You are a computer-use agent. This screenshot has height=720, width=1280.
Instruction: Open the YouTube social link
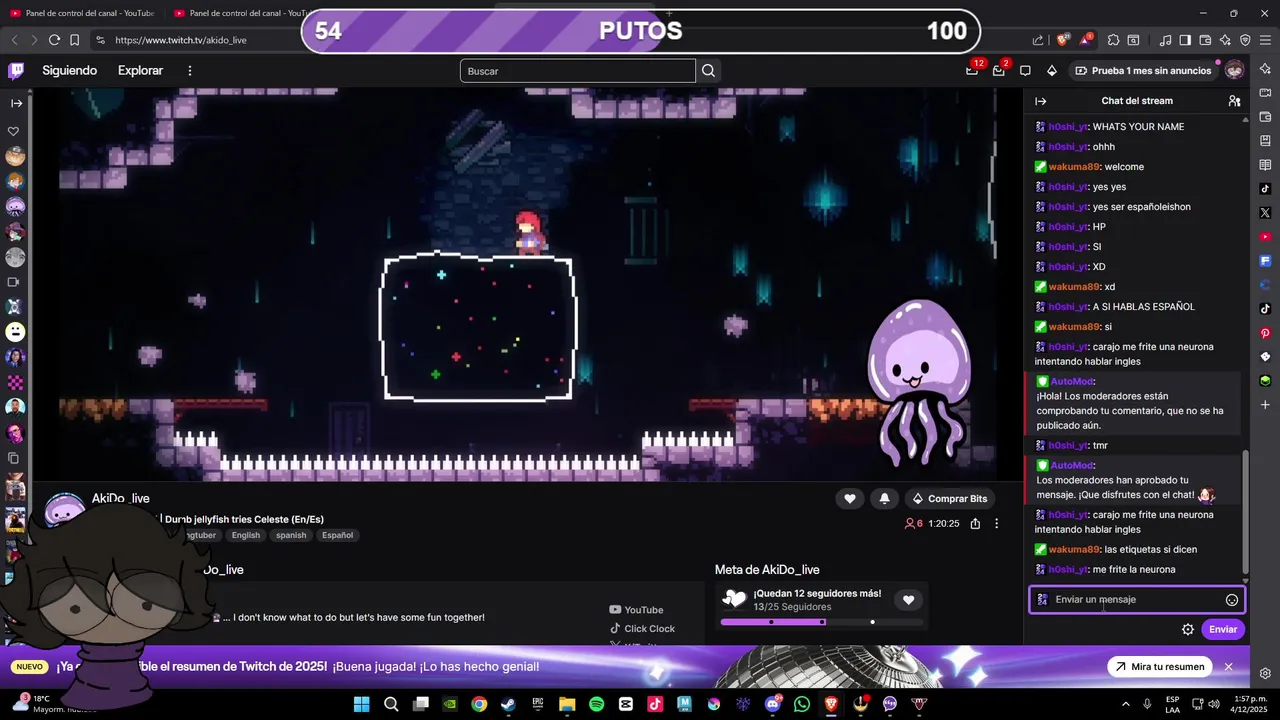tap(636, 610)
